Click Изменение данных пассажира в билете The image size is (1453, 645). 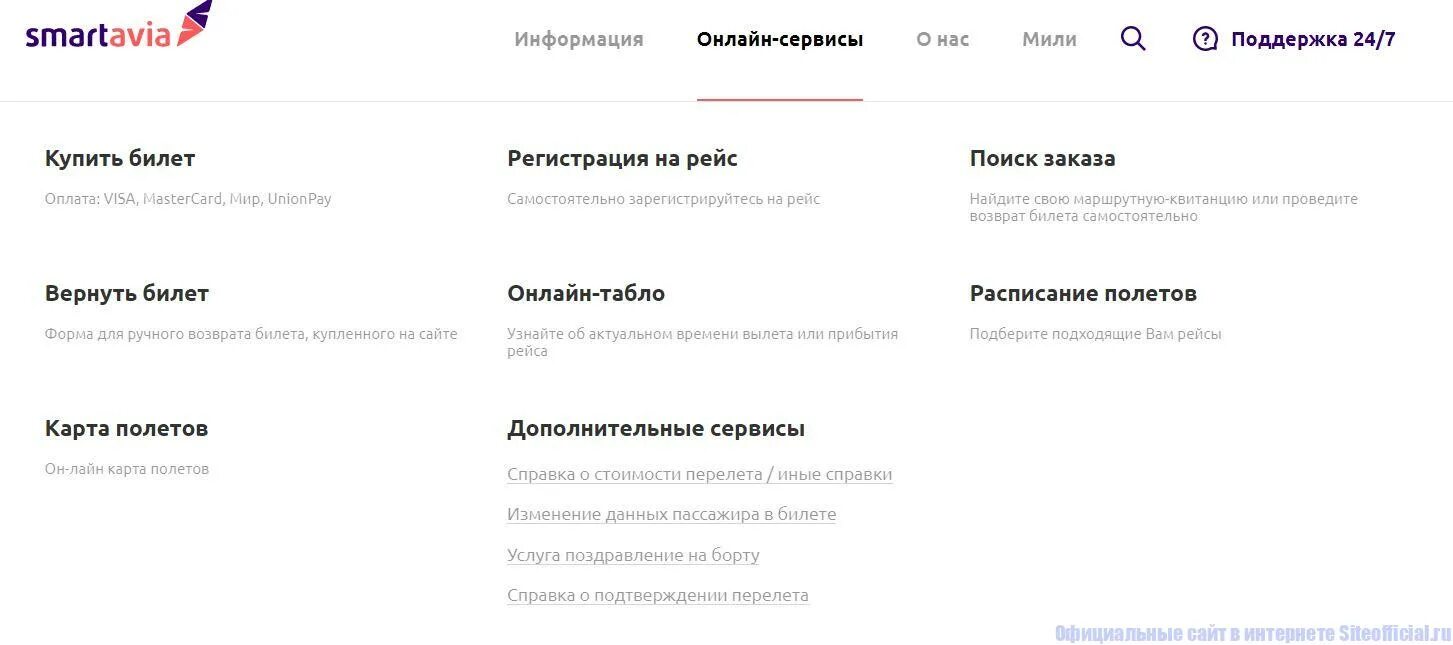click(672, 515)
